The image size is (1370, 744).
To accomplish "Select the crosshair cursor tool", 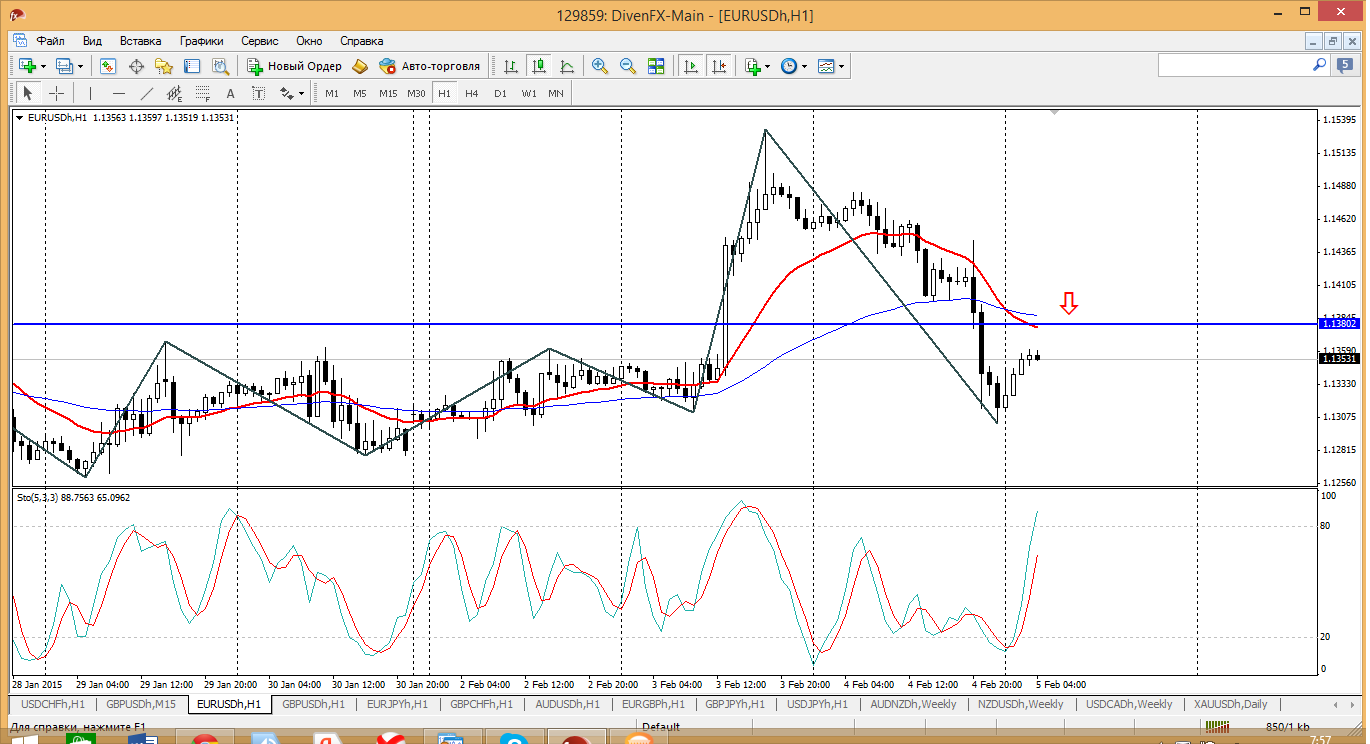I will pyautogui.click(x=57, y=93).
